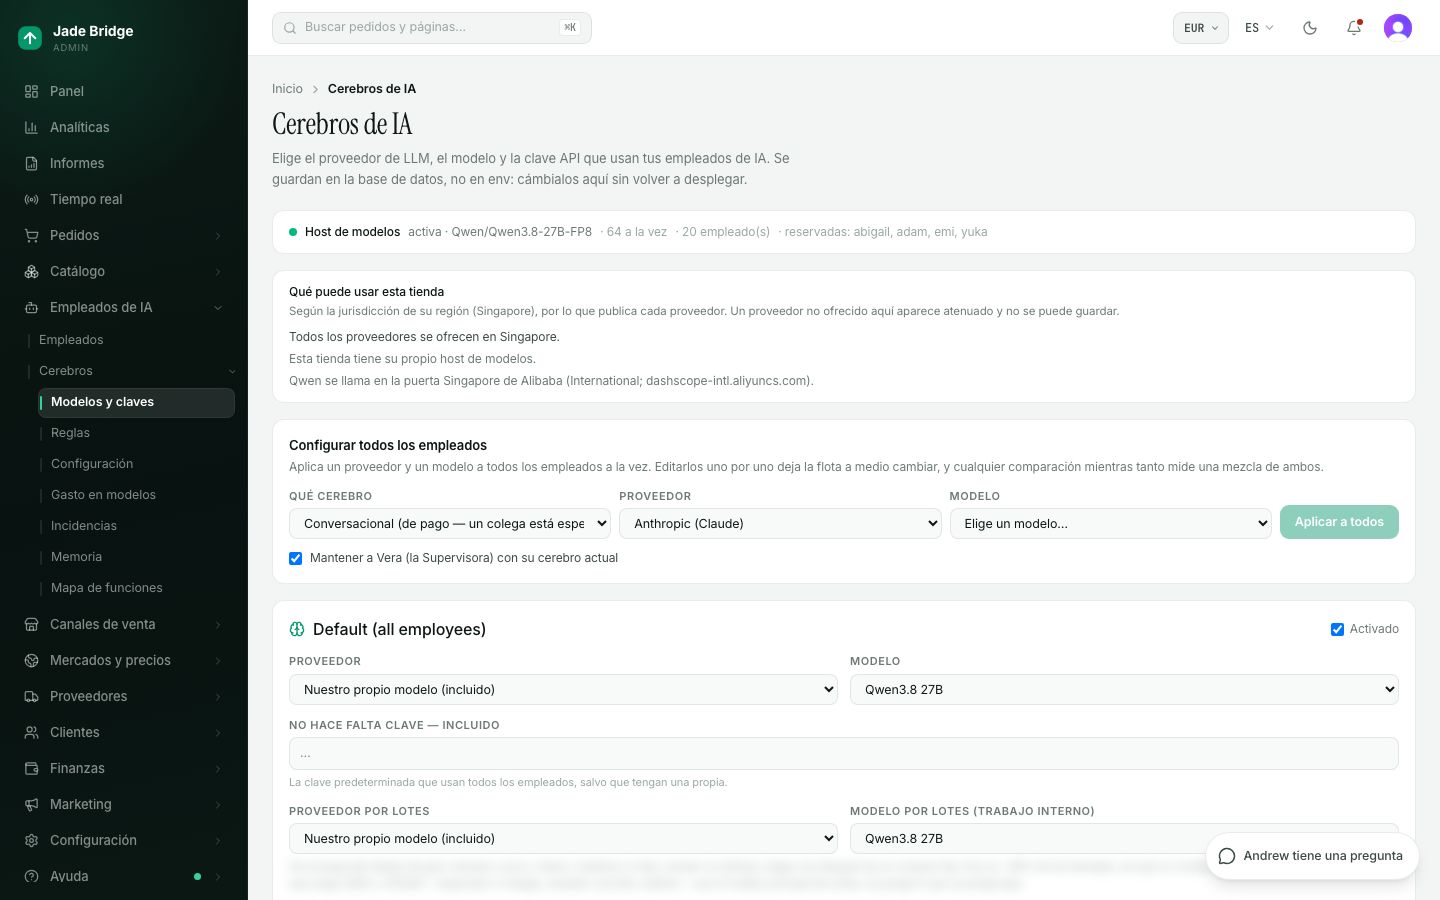Click the Marketing megaphone icon
This screenshot has height=900, width=1440.
31,804
